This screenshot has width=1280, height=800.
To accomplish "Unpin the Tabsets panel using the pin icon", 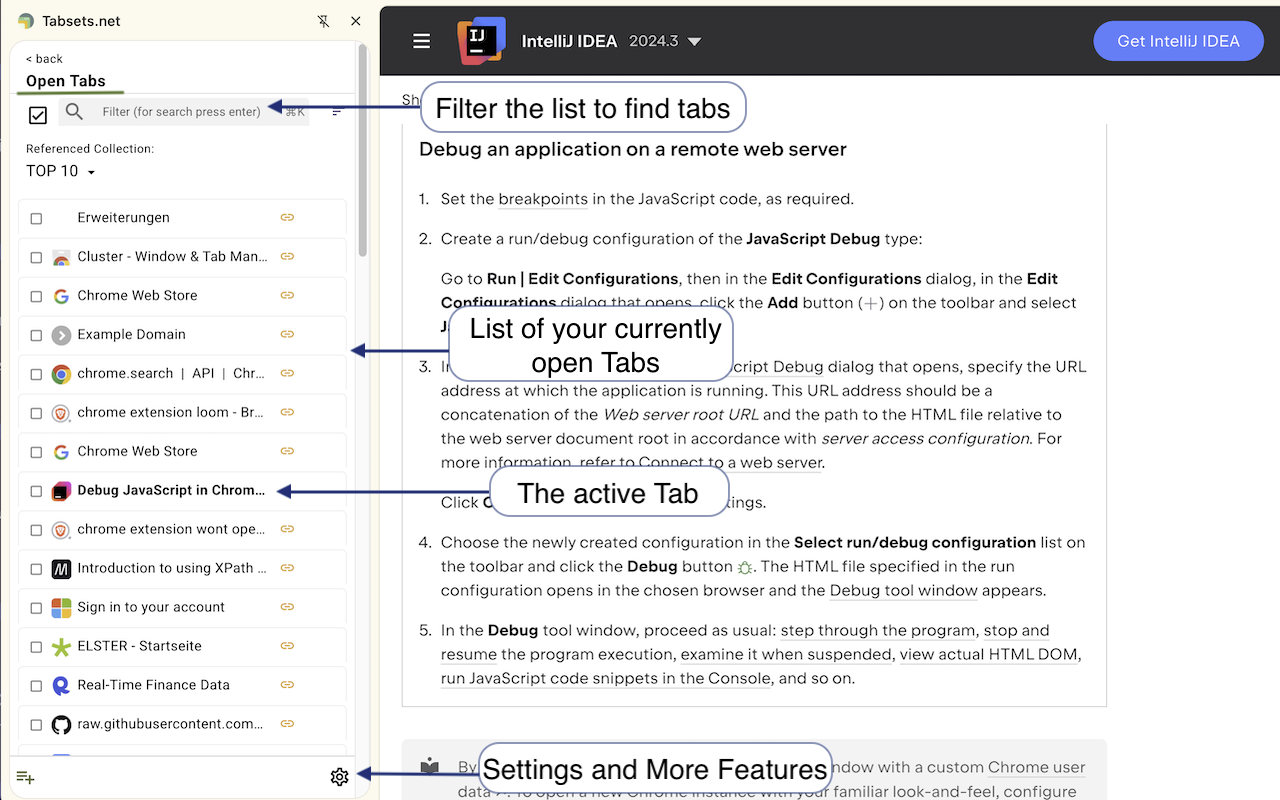I will coord(322,20).
